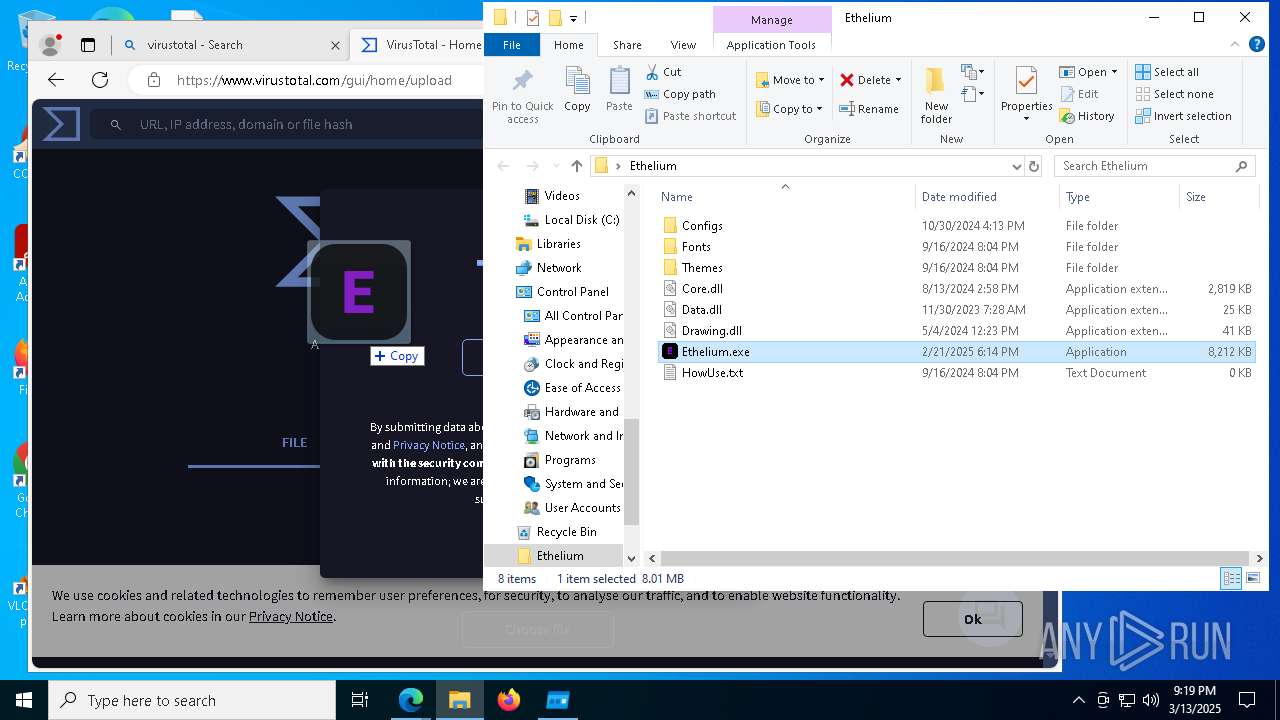Open Microsoft Edge from taskbar
The height and width of the screenshot is (720, 1280).
(411, 700)
